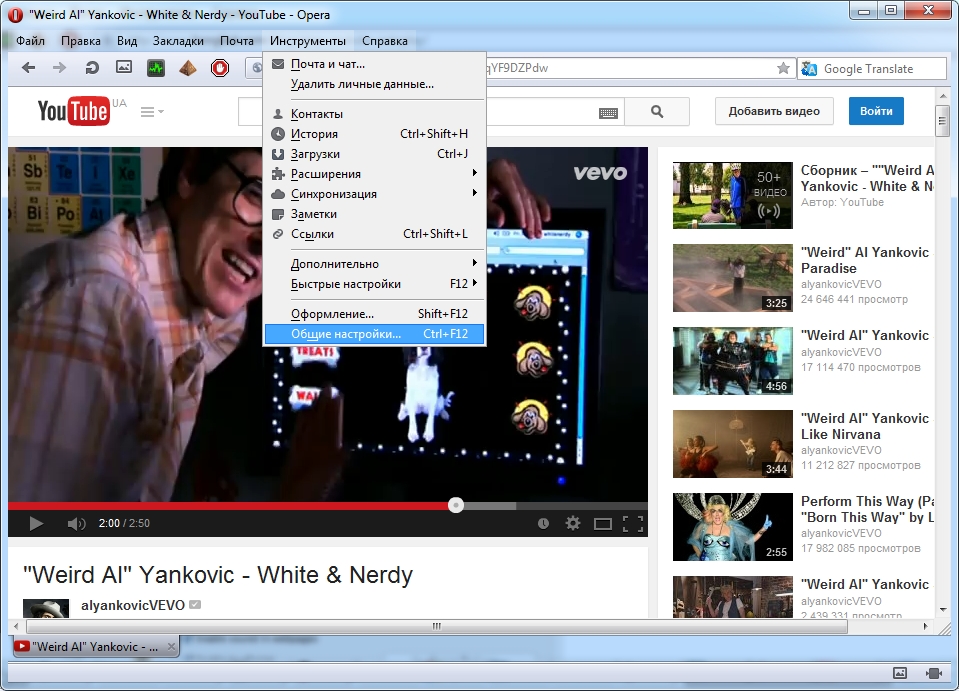This screenshot has height=691, width=959.
Task: Open the Закладки menu
Action: (x=178, y=41)
